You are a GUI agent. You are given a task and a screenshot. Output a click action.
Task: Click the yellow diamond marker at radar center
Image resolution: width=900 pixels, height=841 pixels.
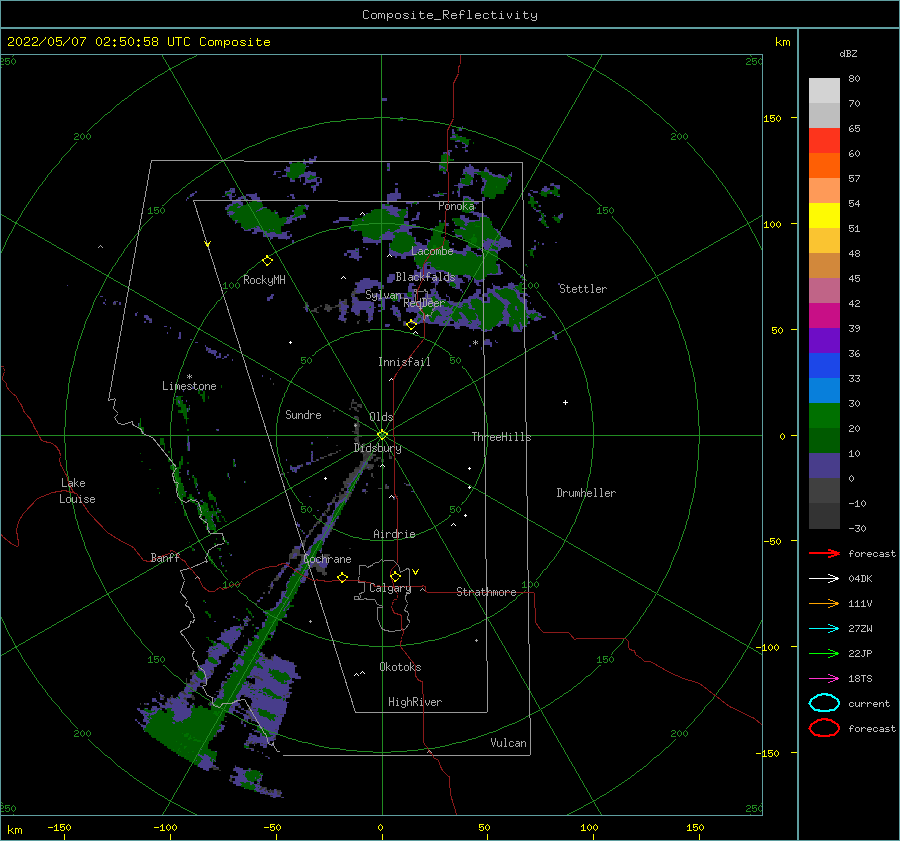pyautogui.click(x=382, y=435)
